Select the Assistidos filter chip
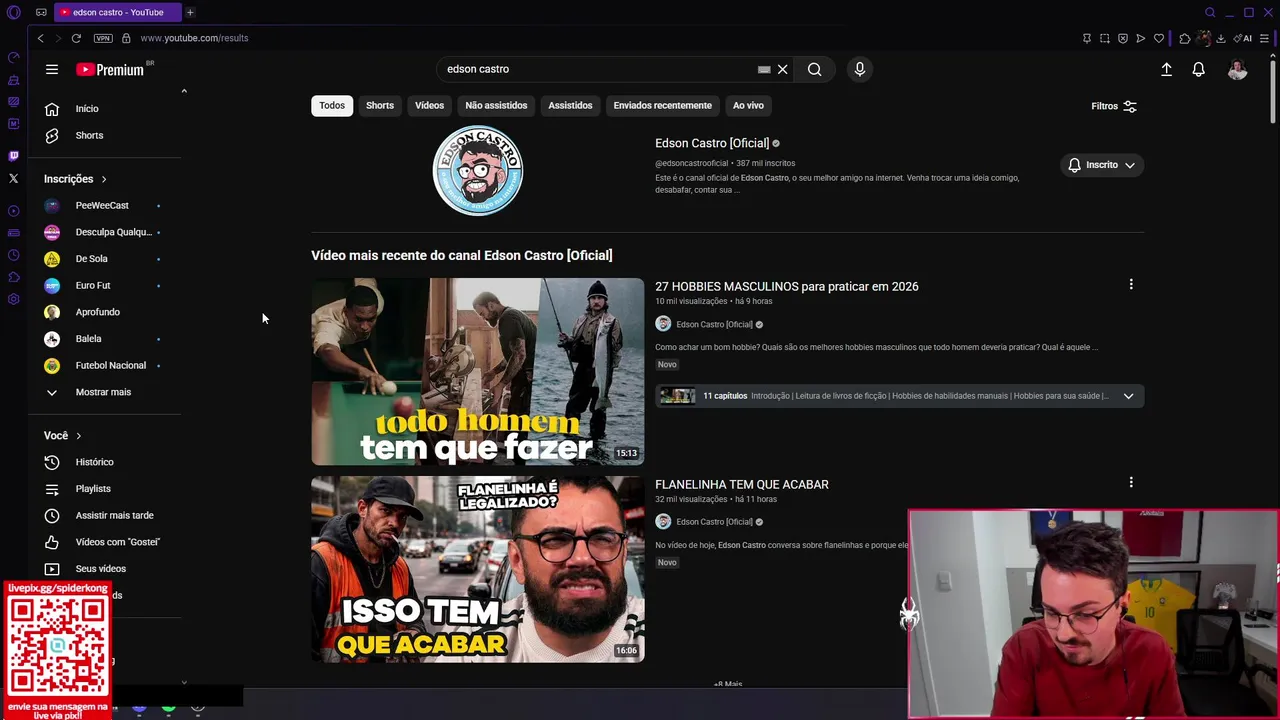Screen dimensions: 1280x720 pyautogui.click(x=570, y=105)
